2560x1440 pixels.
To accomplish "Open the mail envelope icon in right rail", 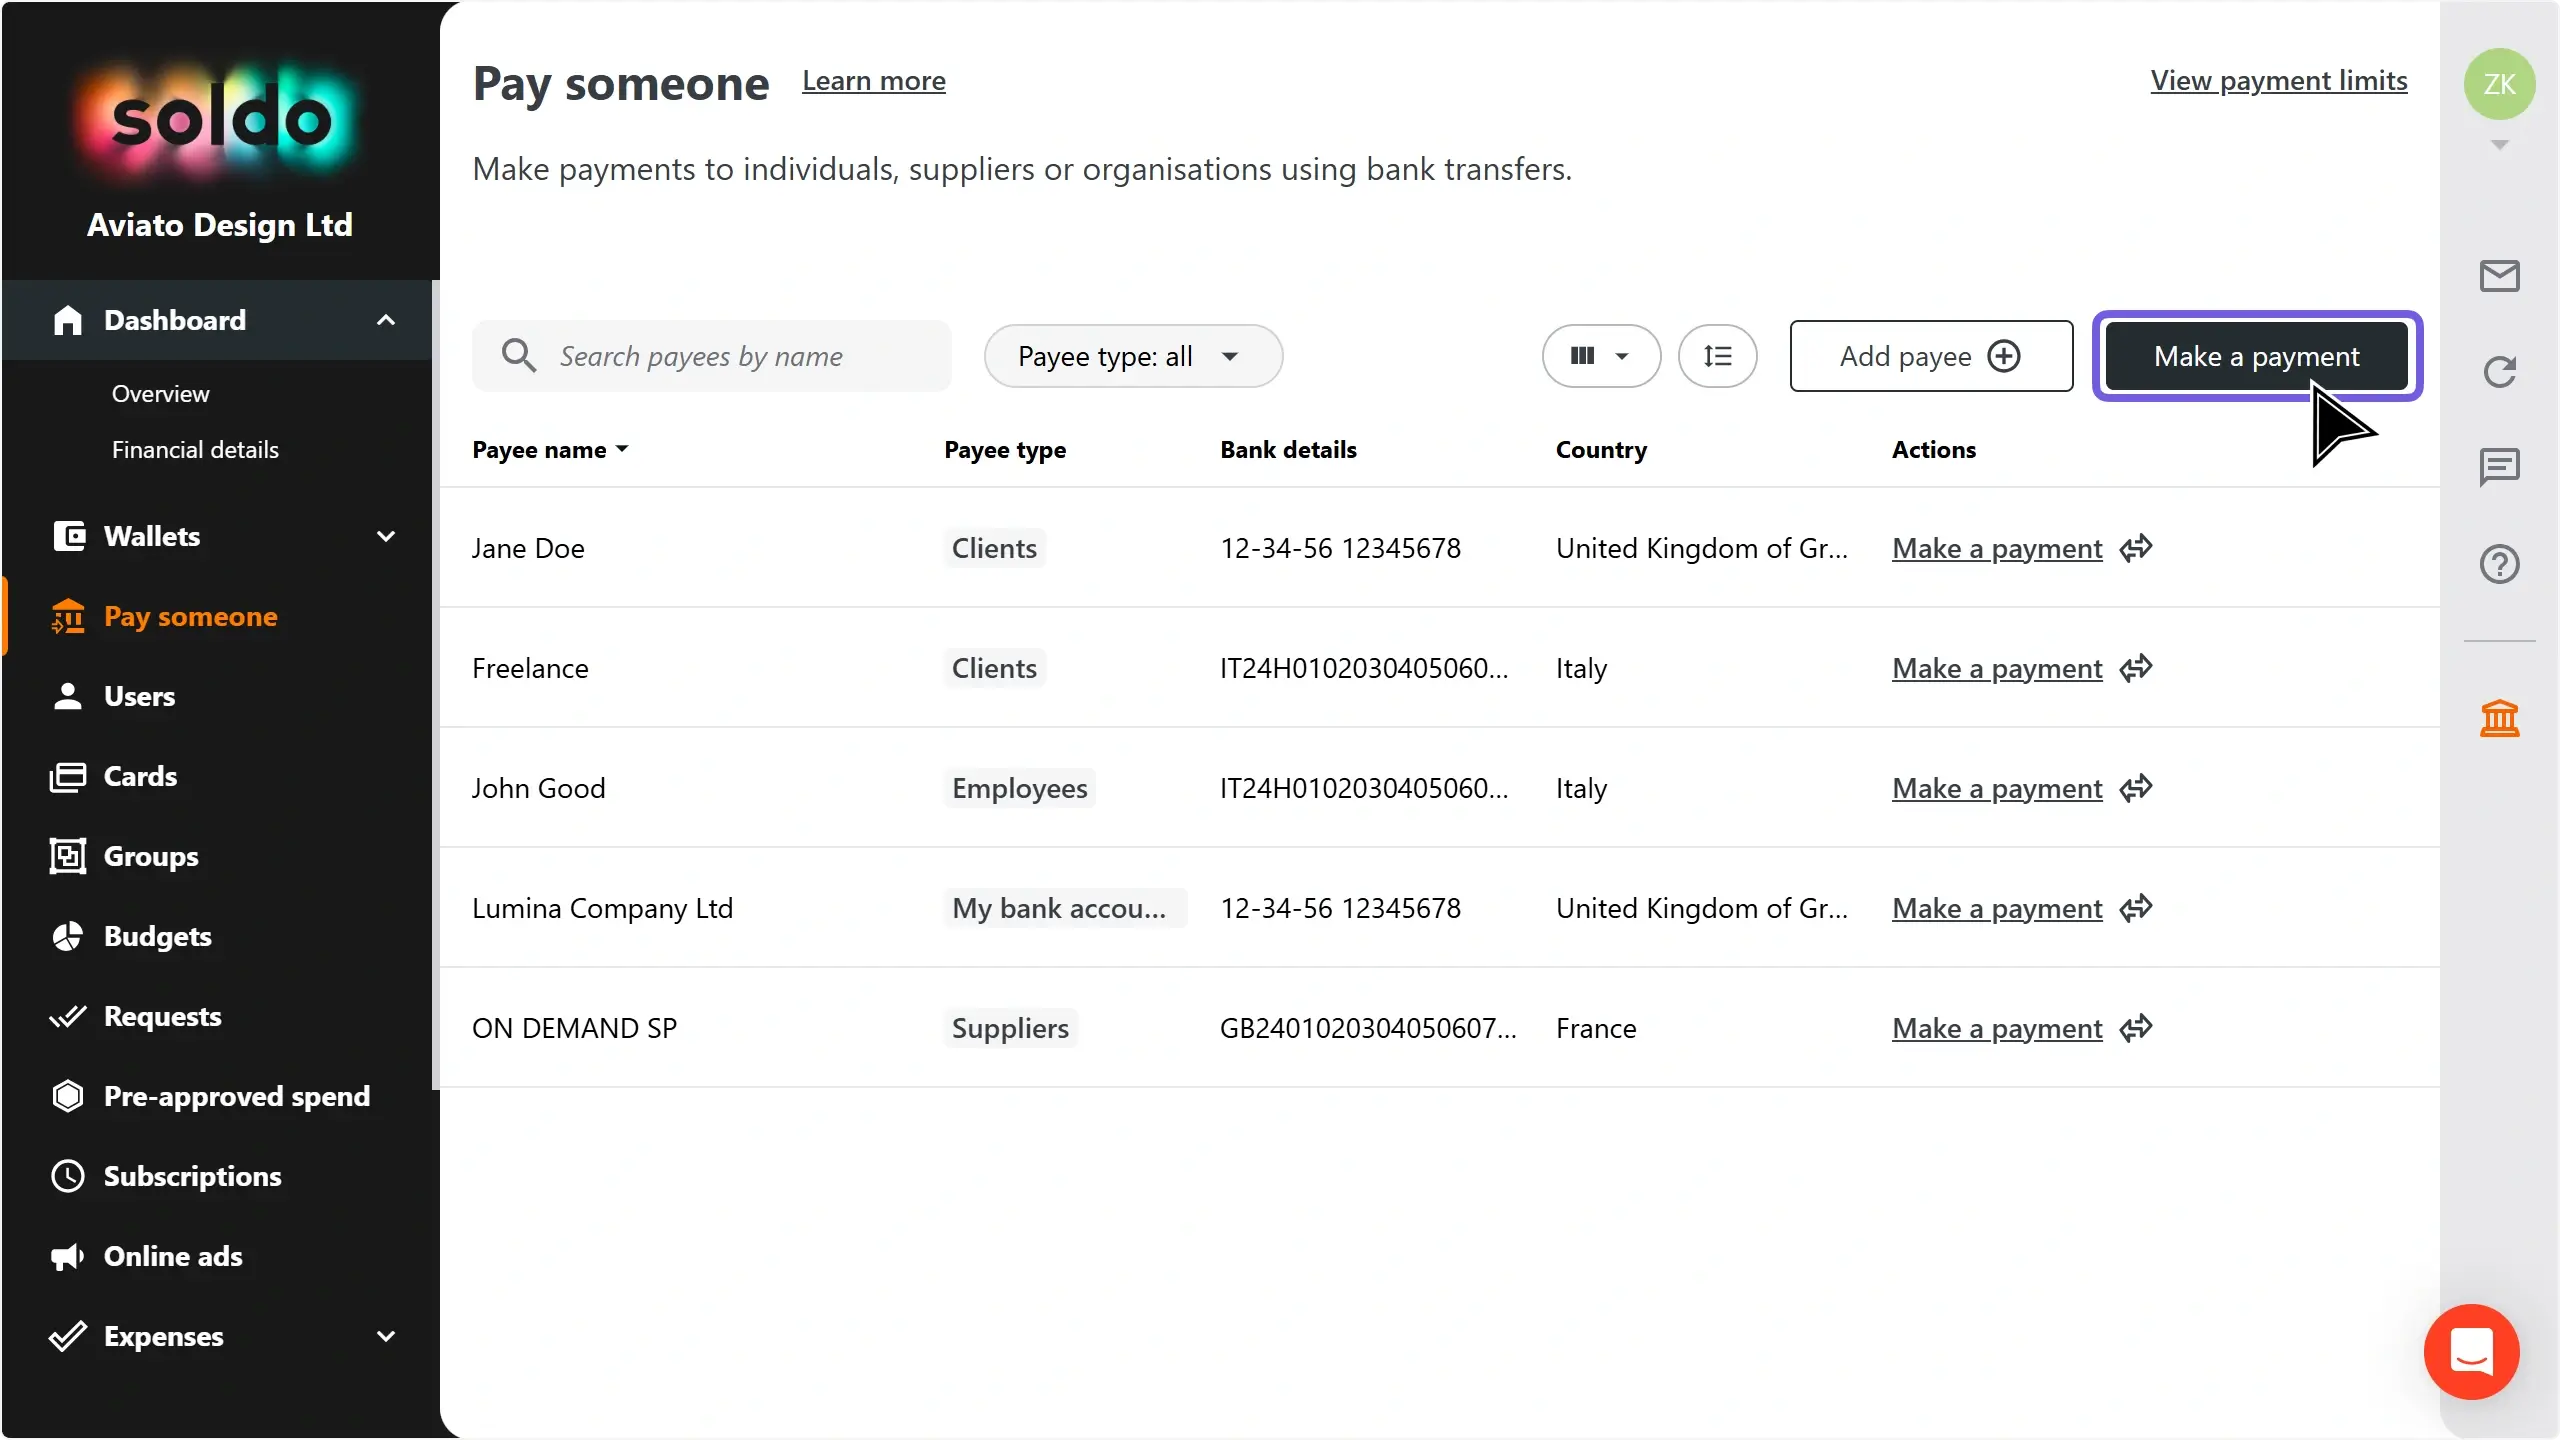I will click(x=2499, y=276).
